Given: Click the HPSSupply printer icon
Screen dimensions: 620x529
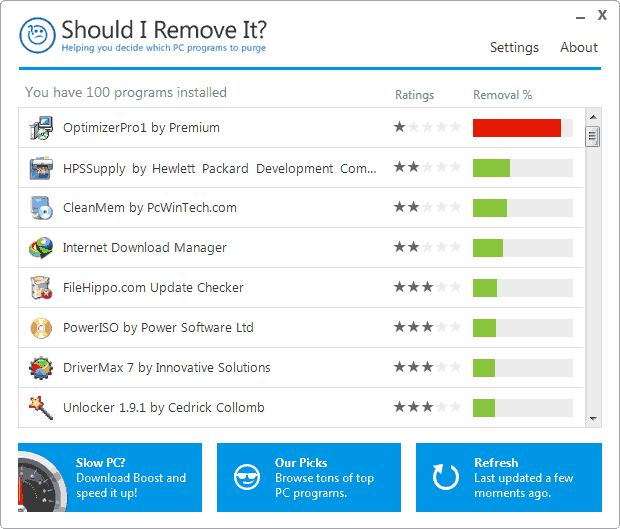Looking at the screenshot, I should pos(41,168).
